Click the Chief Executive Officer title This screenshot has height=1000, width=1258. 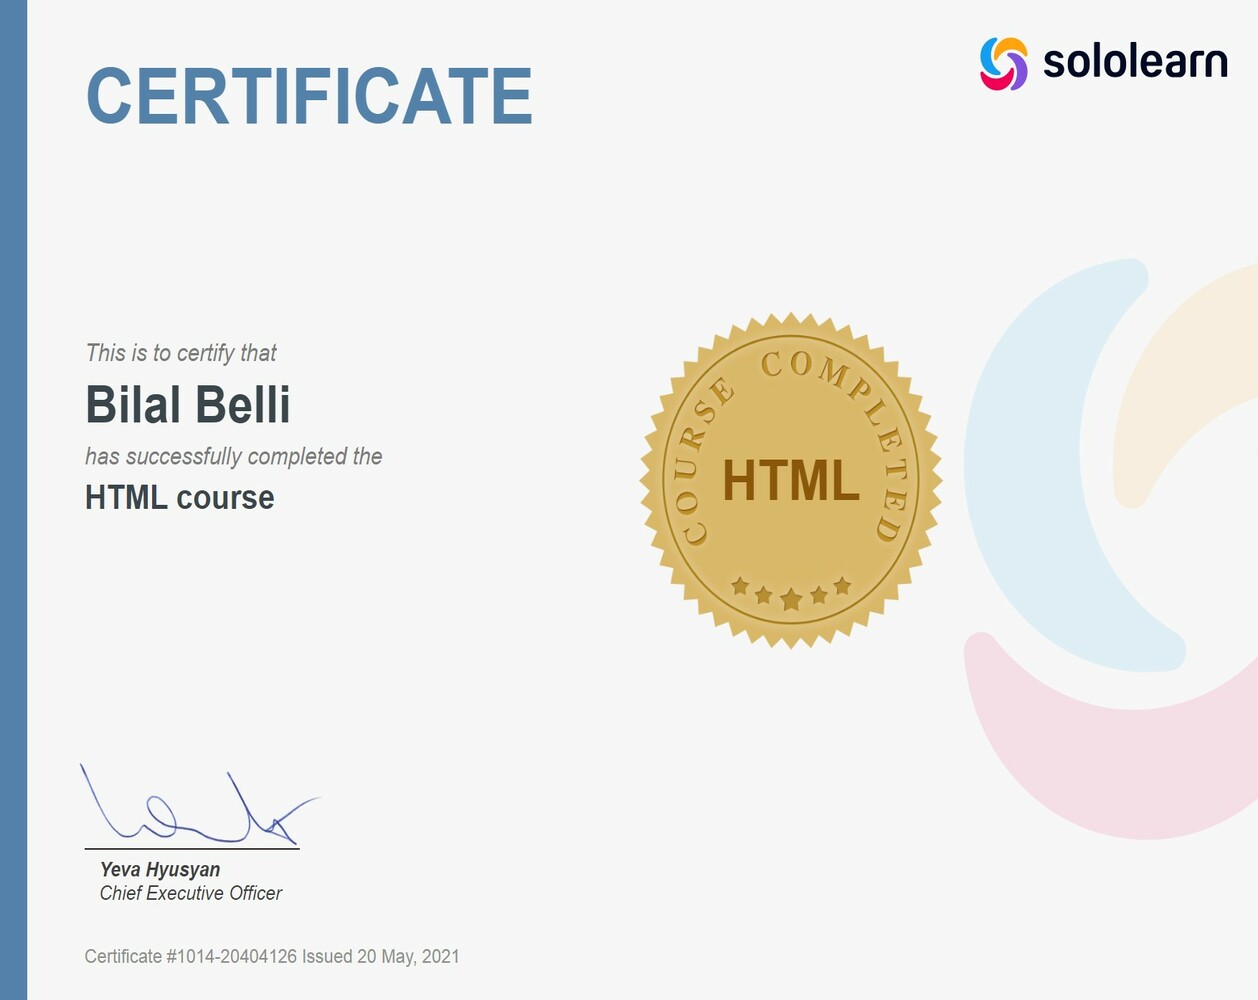tap(191, 893)
